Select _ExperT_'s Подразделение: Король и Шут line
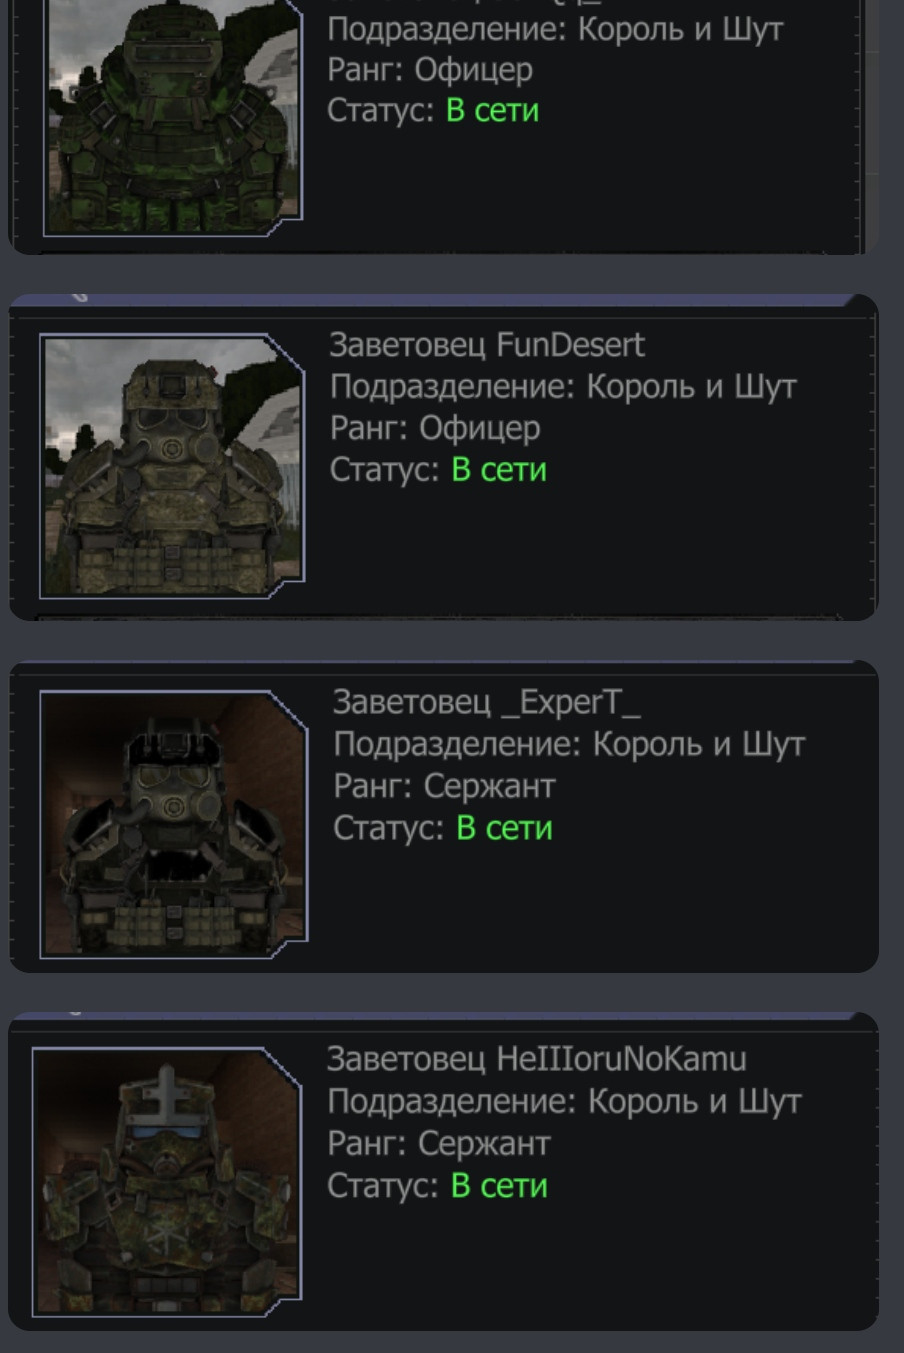The image size is (904, 1353). click(569, 744)
